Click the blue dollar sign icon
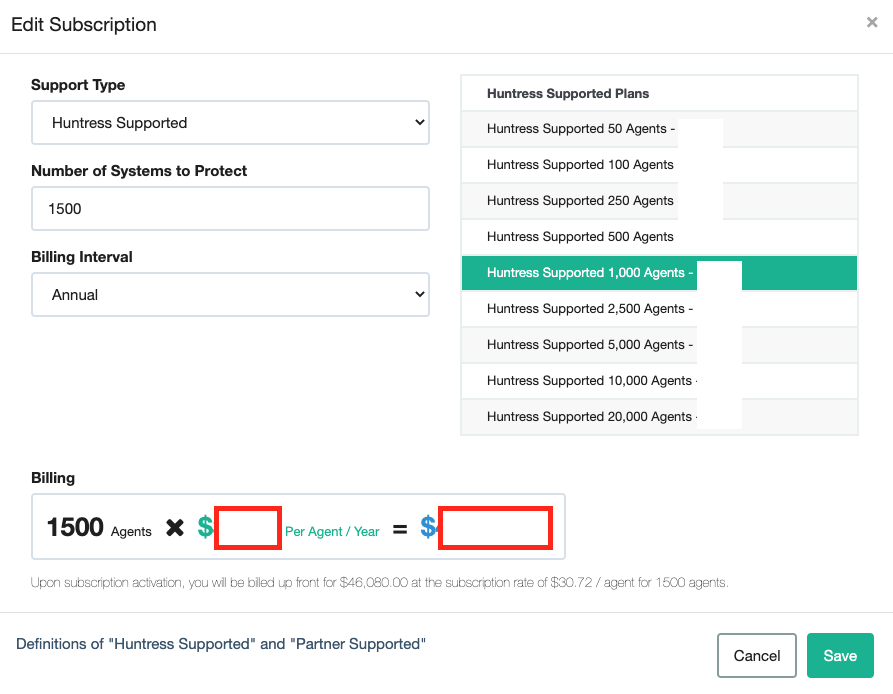This screenshot has height=694, width=893. (428, 527)
